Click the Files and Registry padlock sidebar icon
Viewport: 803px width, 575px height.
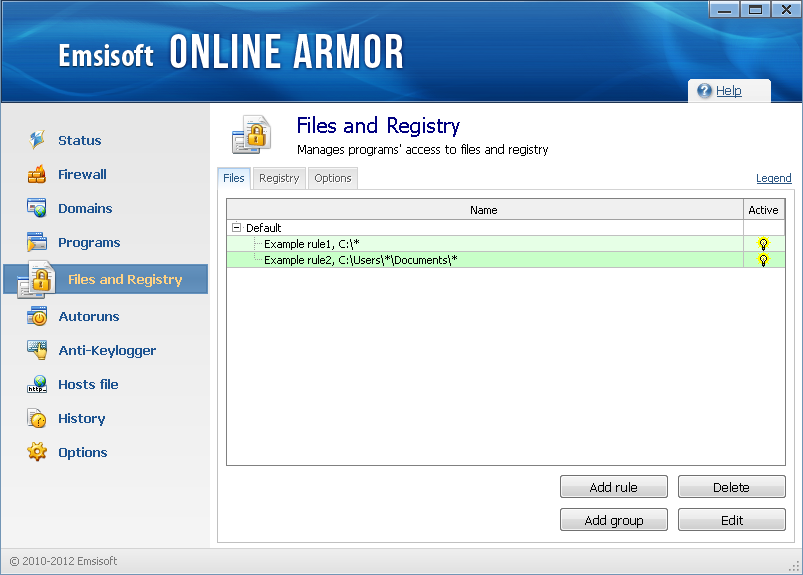coord(36,280)
